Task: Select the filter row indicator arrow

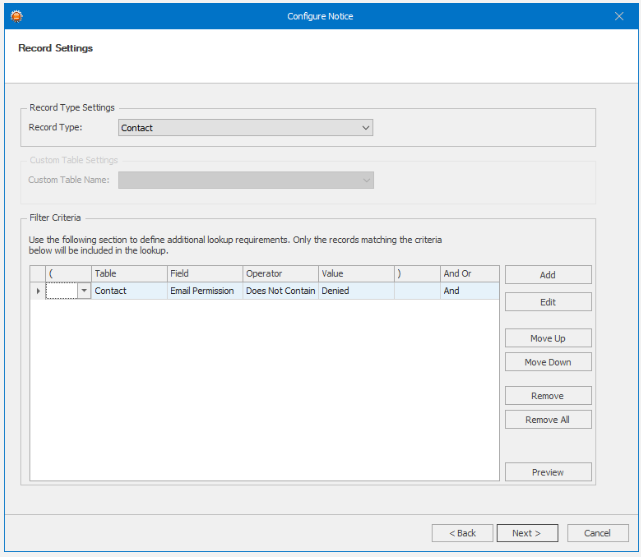Action: 38,291
